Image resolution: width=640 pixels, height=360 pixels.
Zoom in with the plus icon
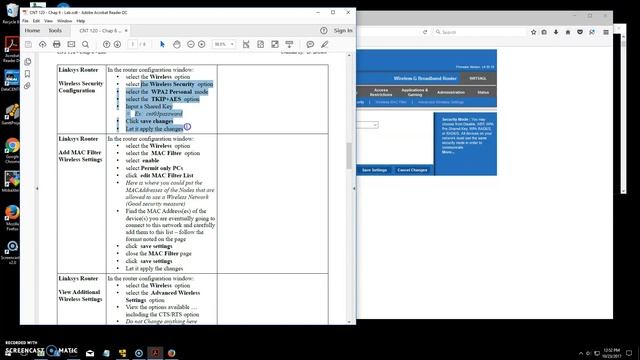(202, 44)
